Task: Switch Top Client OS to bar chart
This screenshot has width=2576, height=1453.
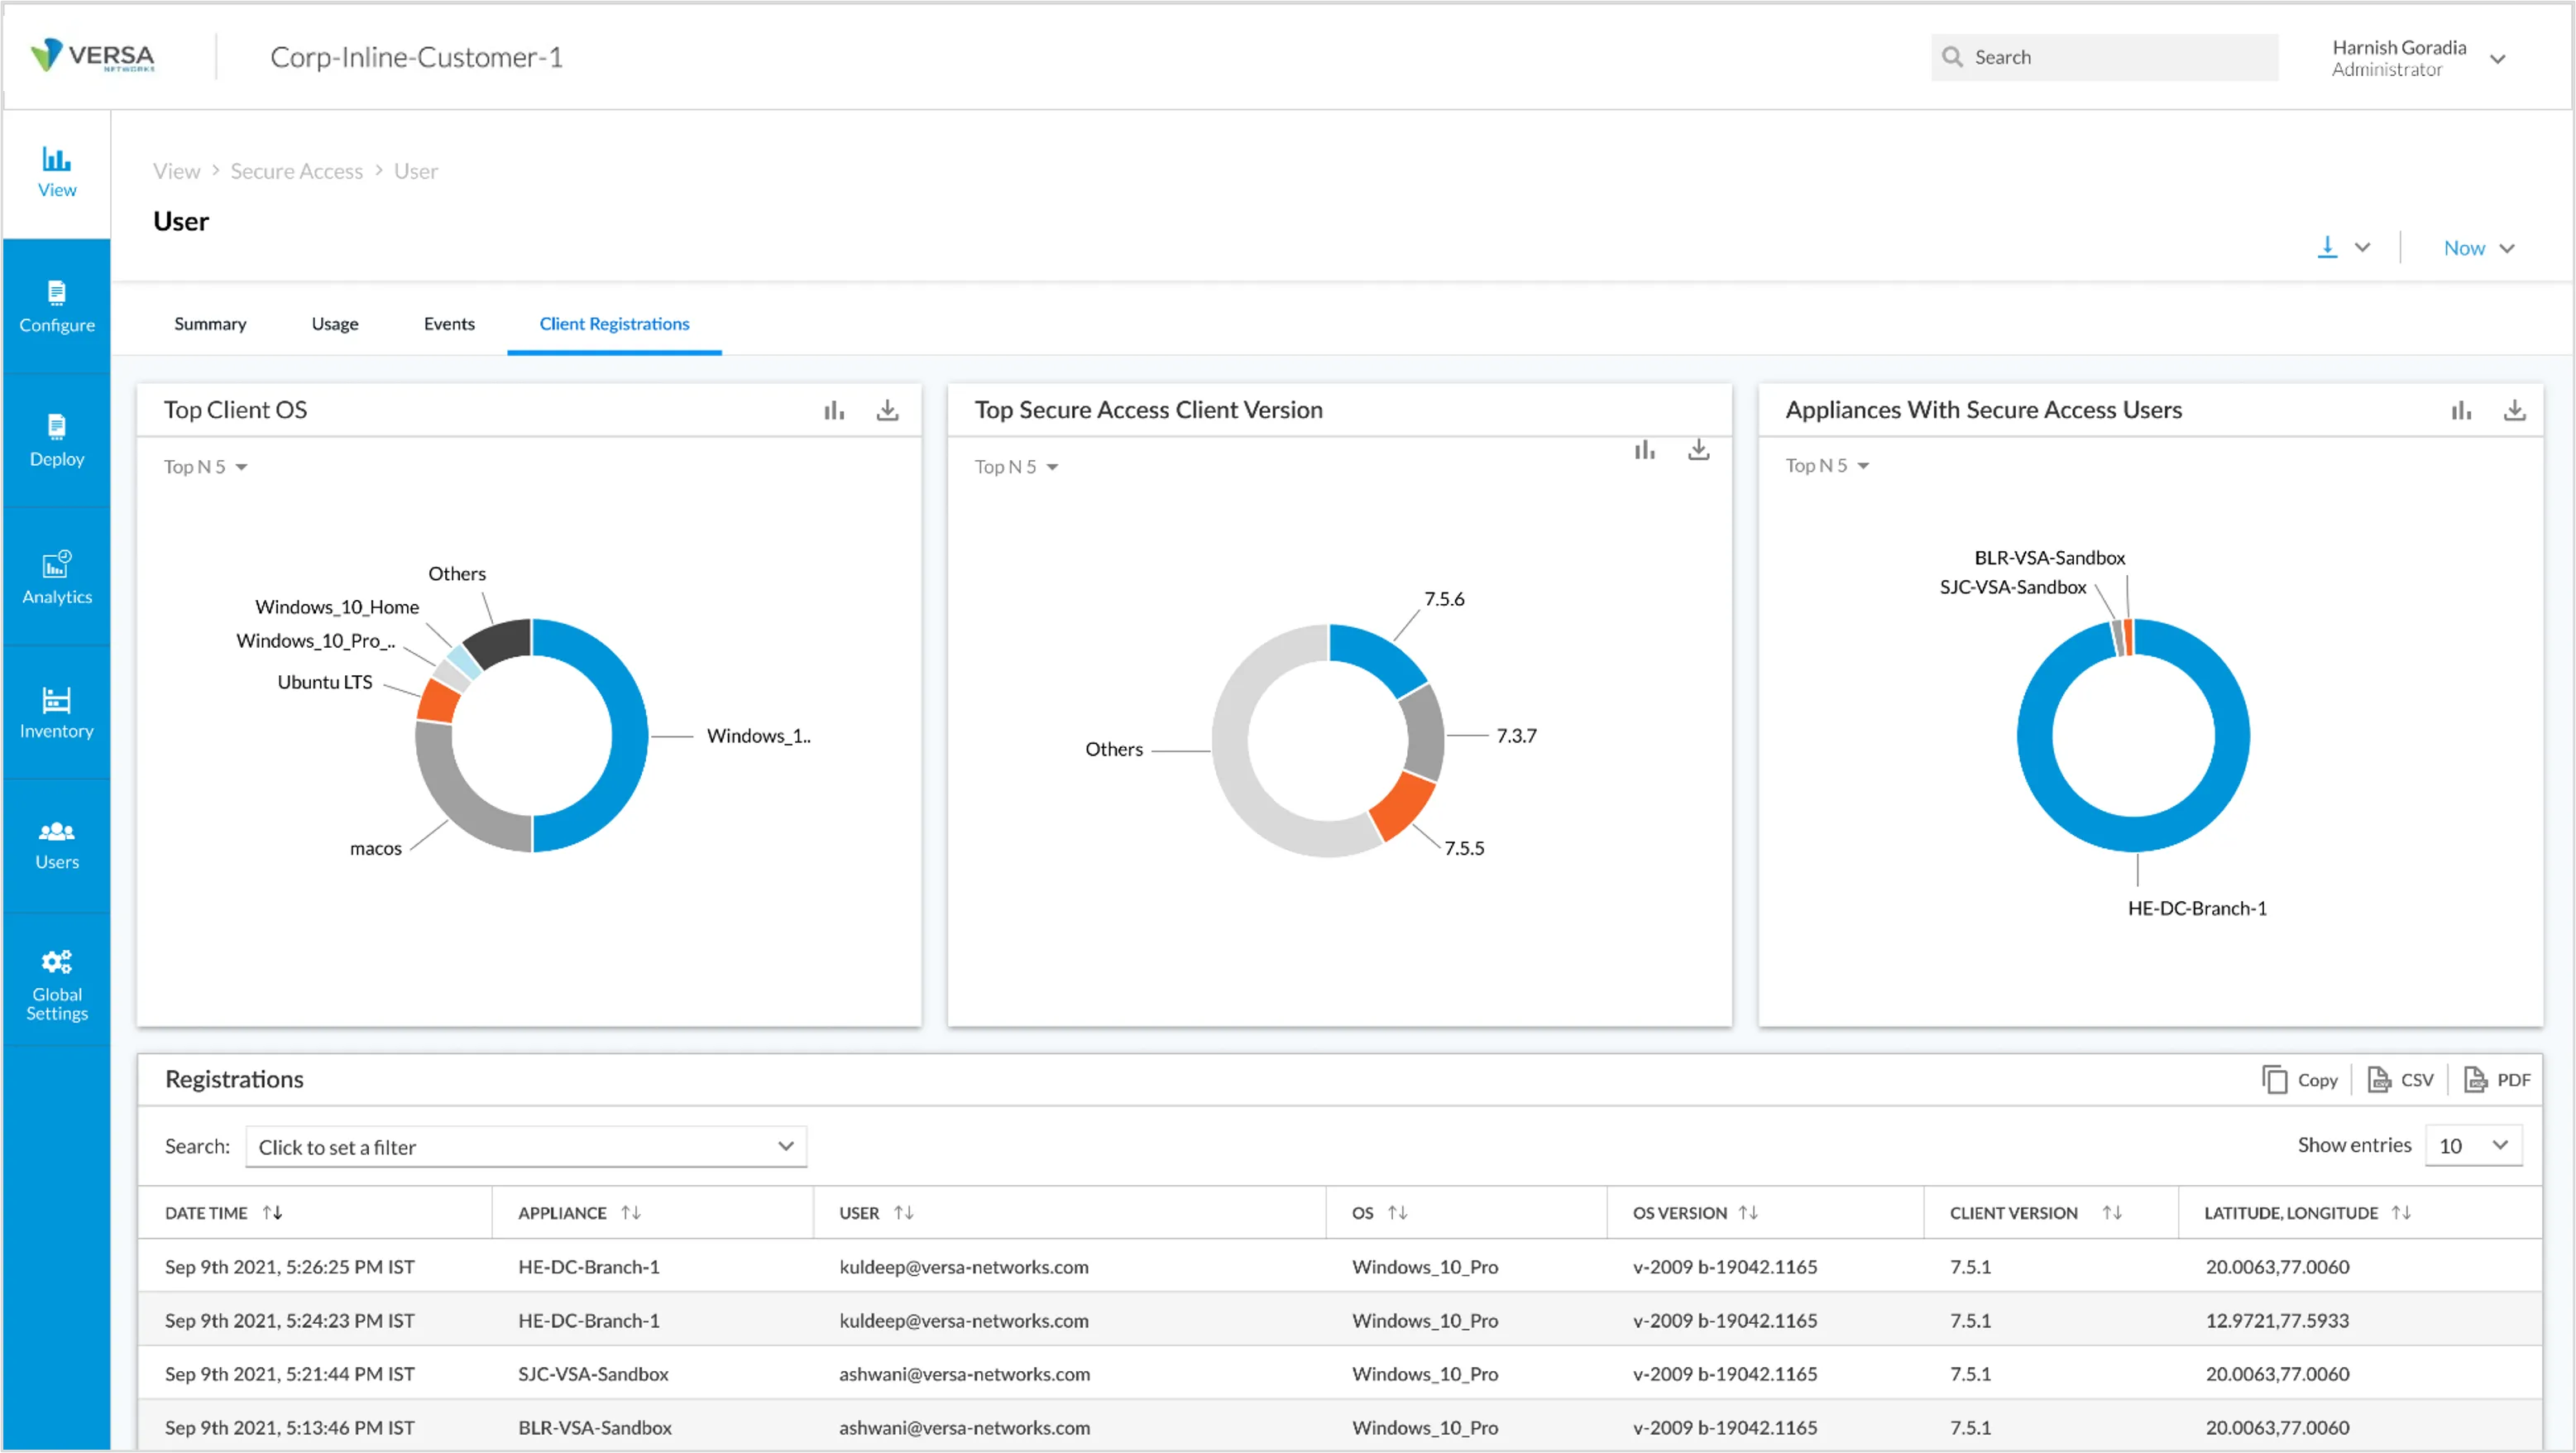Action: 833,410
